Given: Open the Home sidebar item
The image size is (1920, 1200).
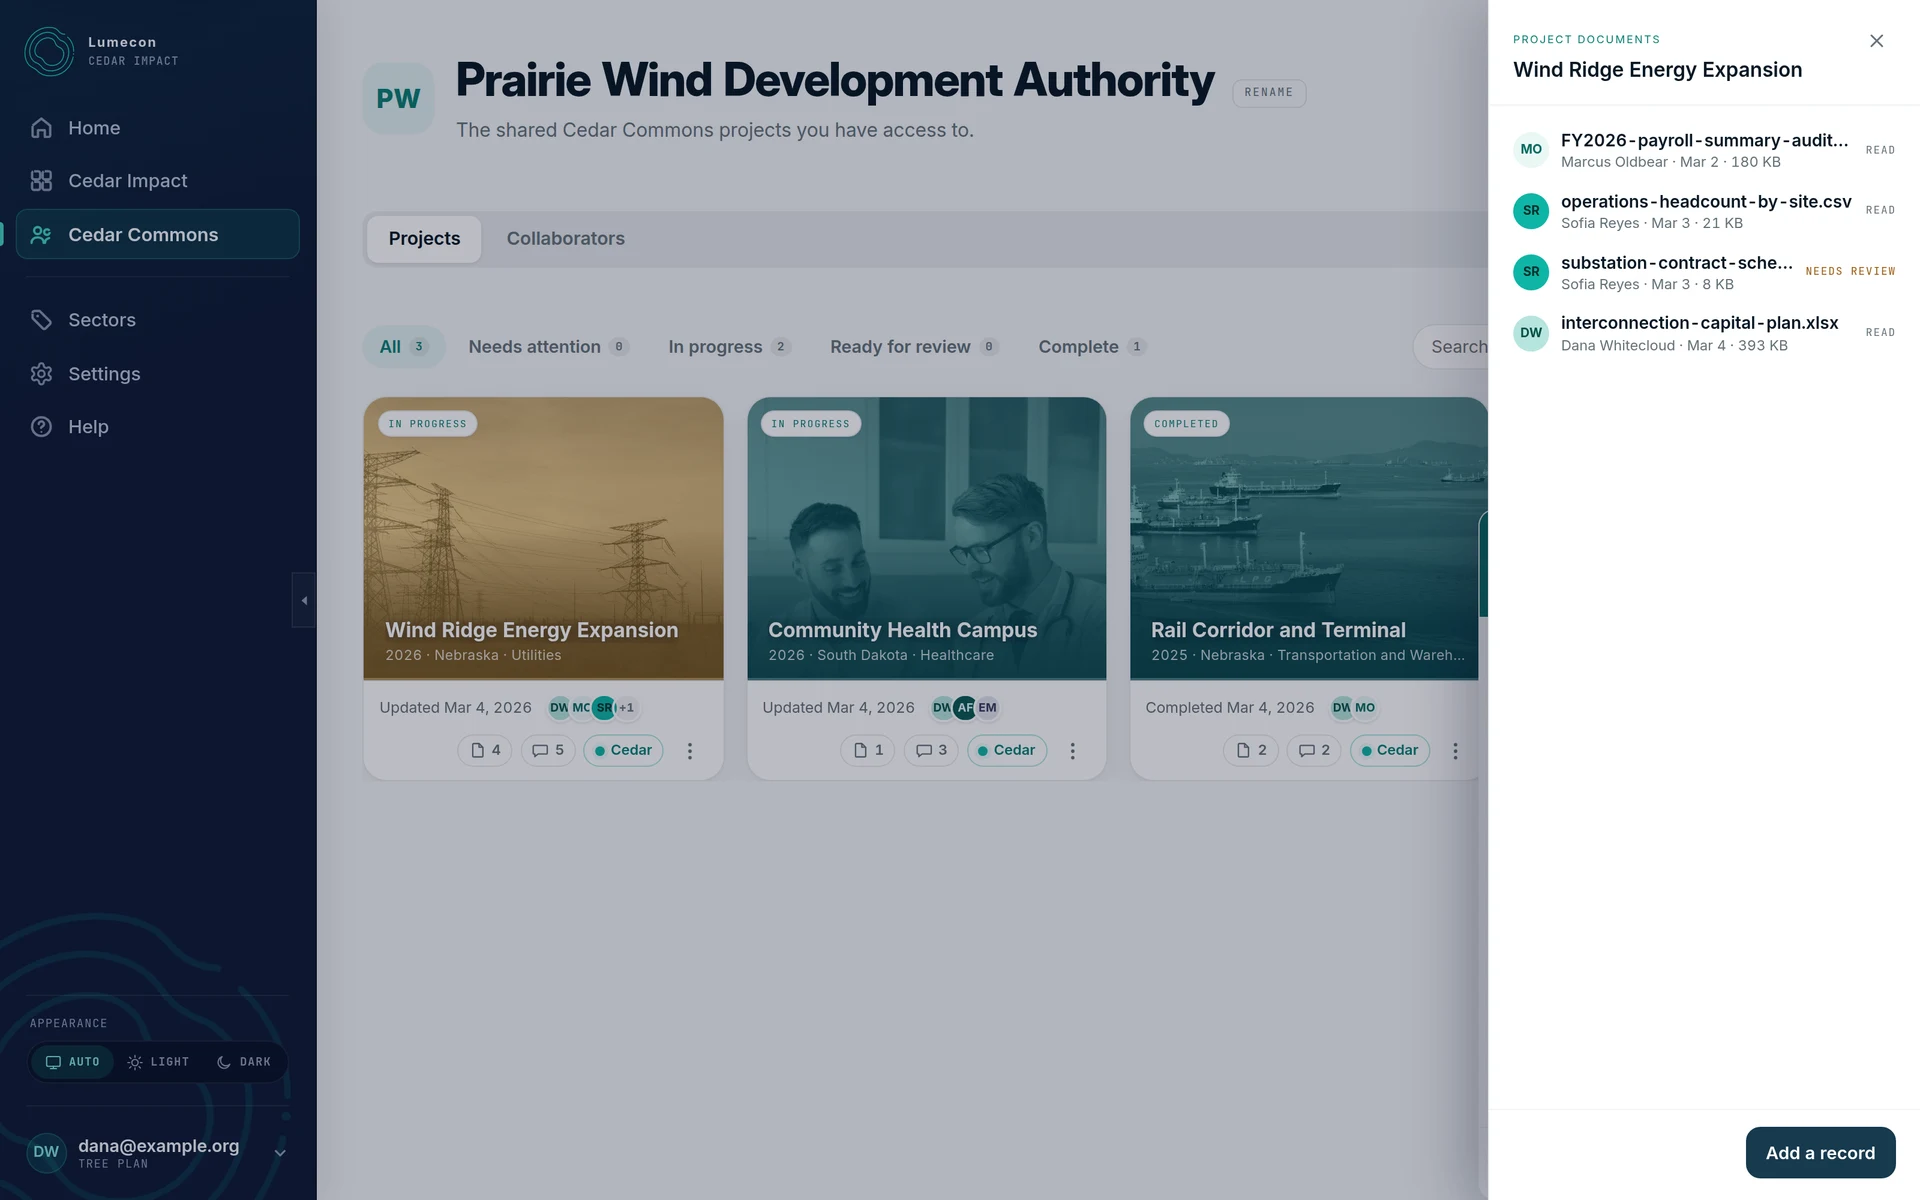Looking at the screenshot, I should (x=157, y=128).
